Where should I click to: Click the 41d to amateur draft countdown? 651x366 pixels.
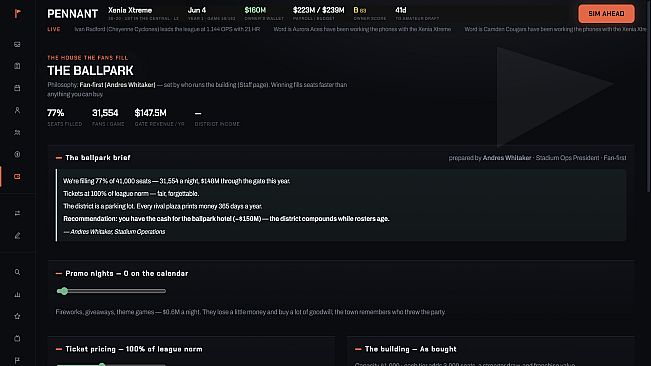click(x=401, y=10)
